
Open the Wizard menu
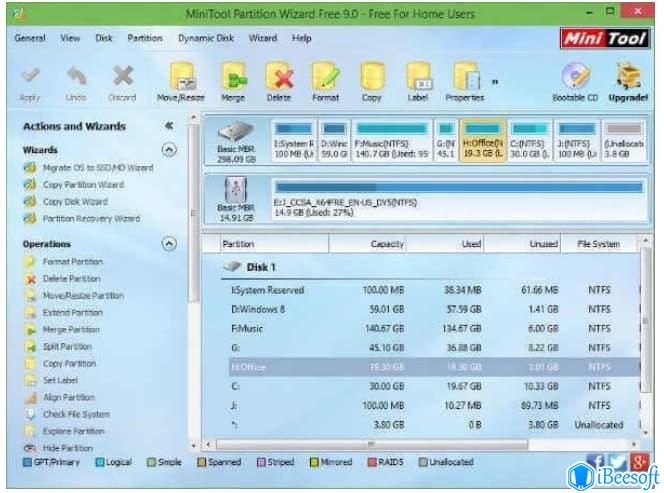263,38
